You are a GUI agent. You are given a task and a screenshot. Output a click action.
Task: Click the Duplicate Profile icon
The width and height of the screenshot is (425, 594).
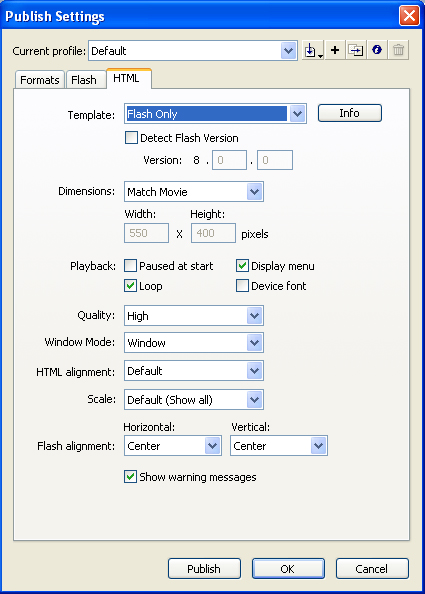(356, 50)
